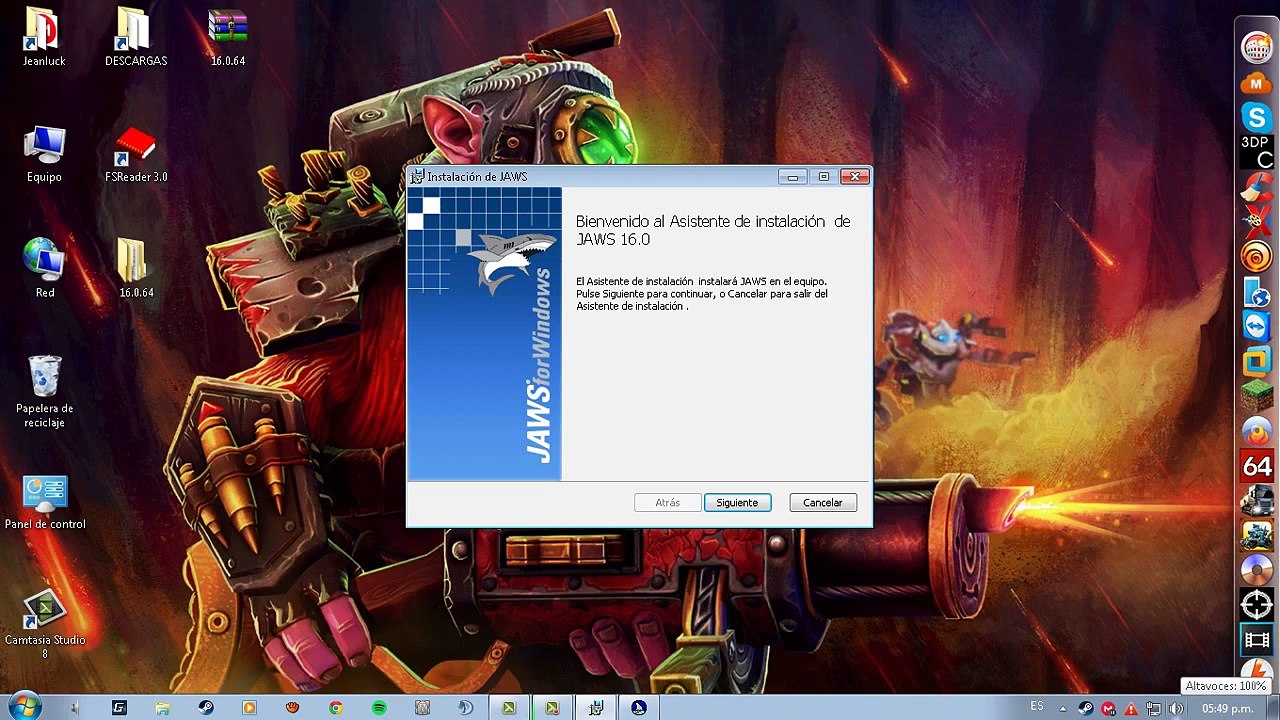
Task: Click the JAWS installer taskbar button
Action: pos(595,708)
